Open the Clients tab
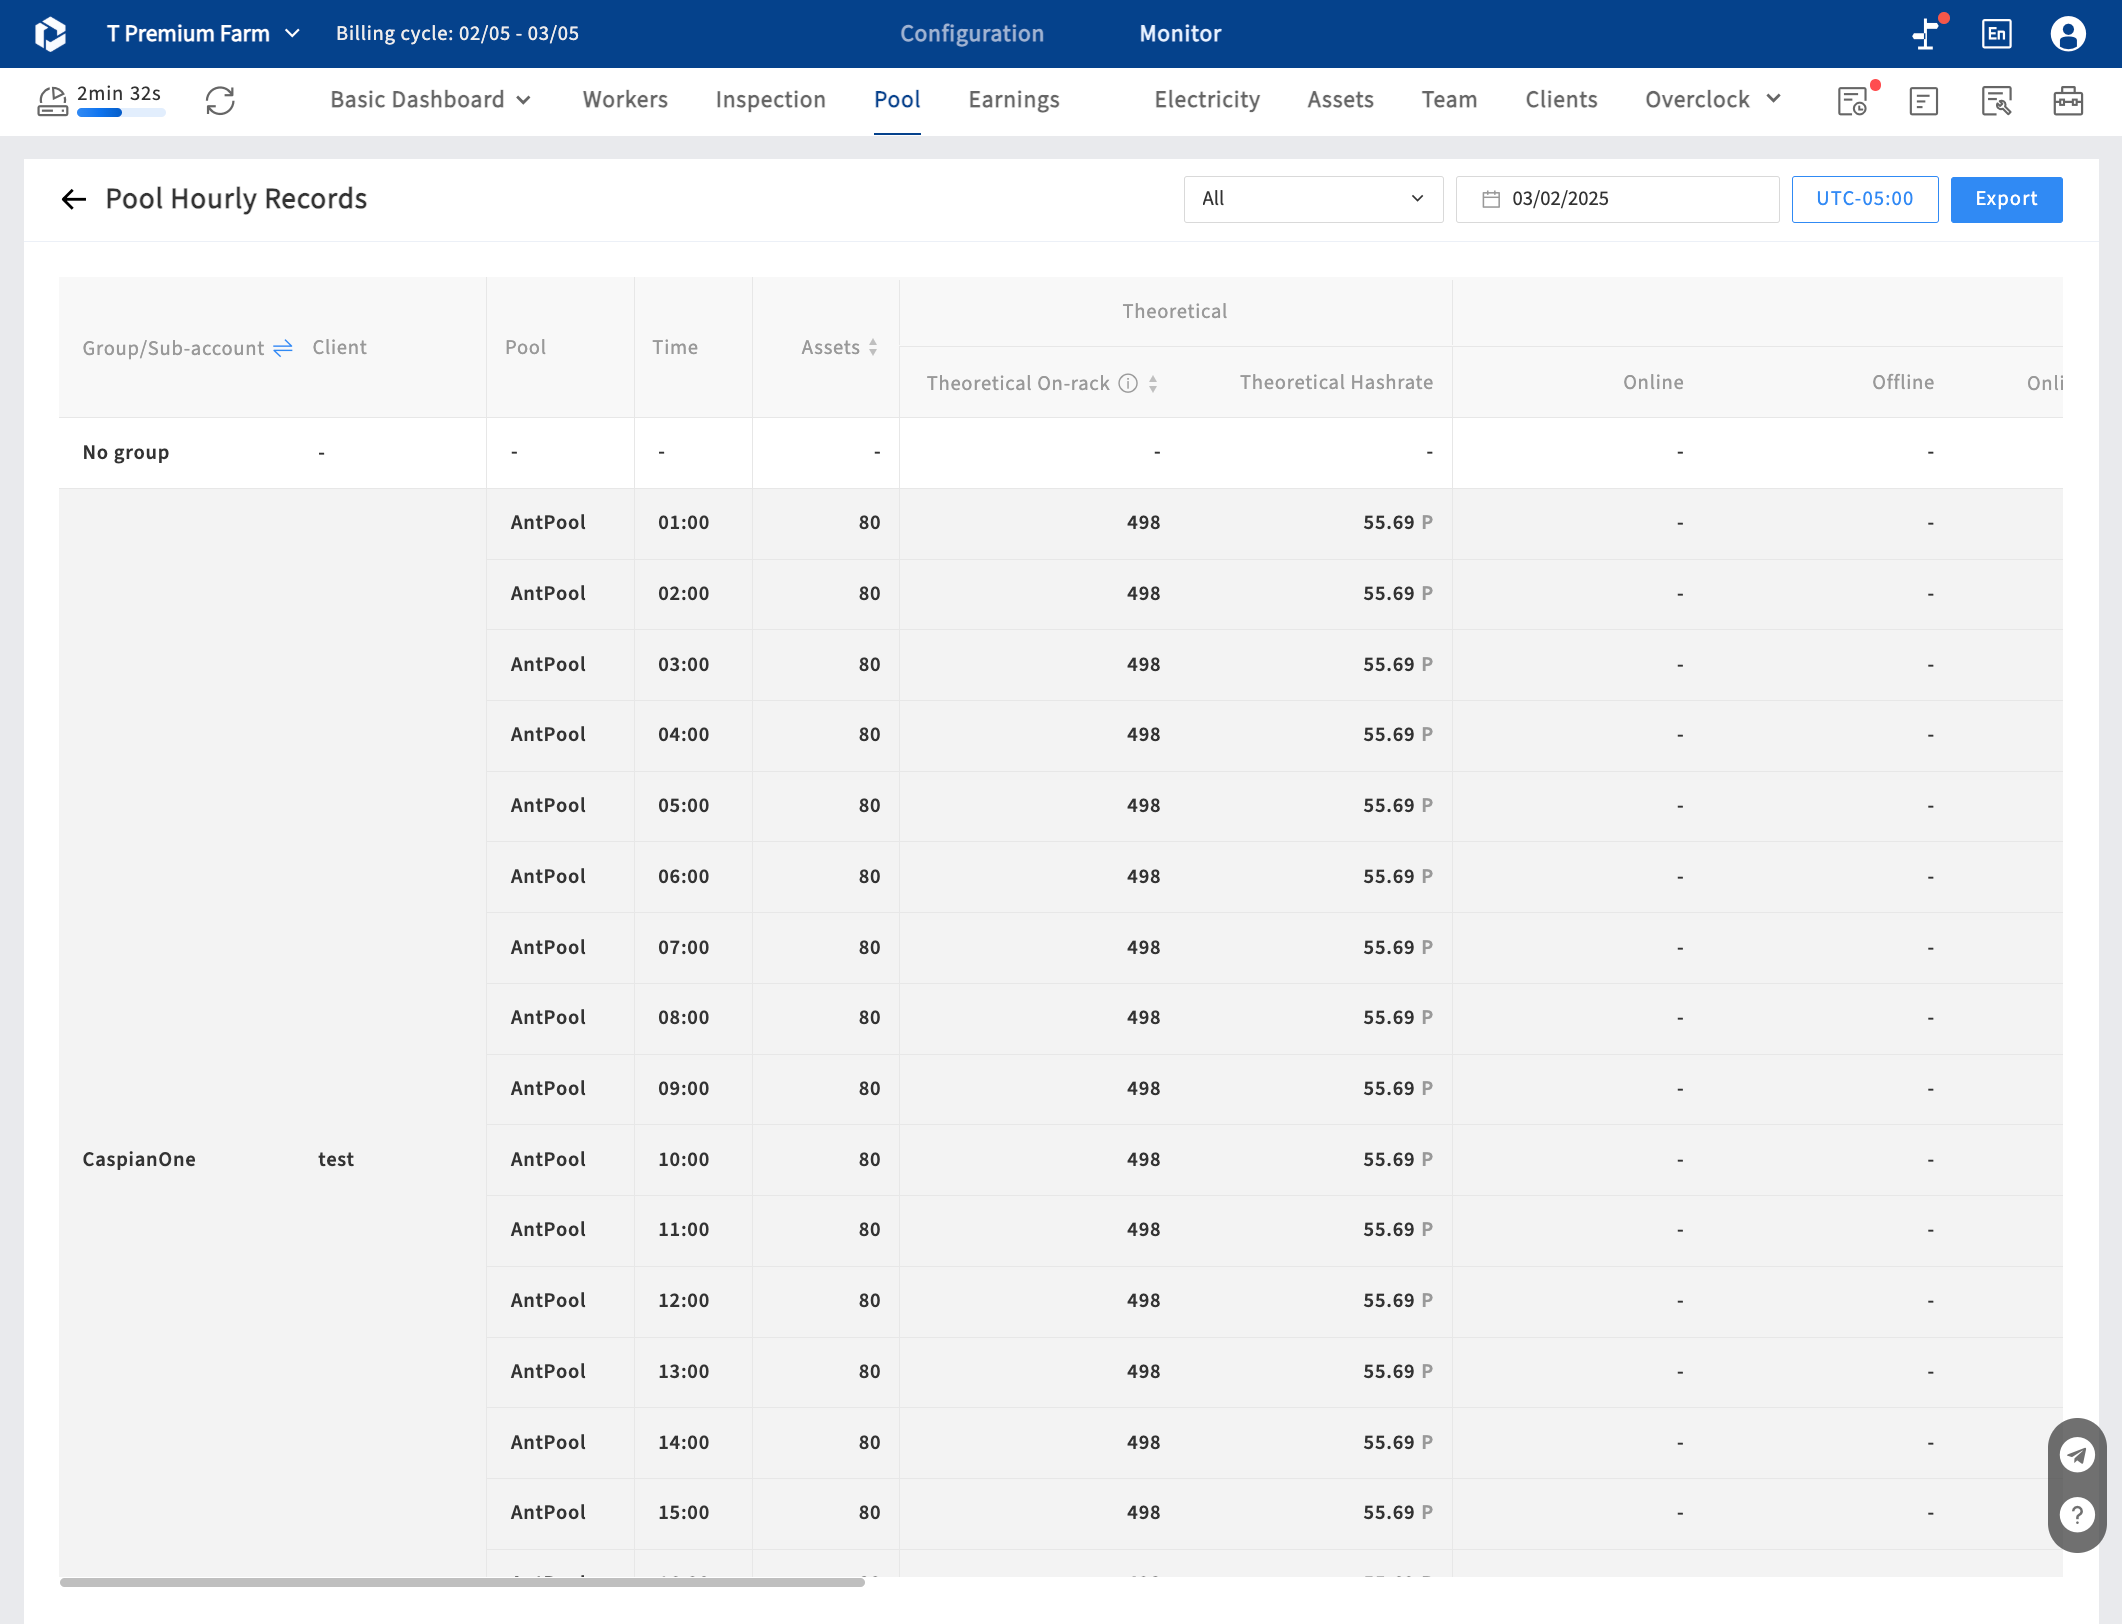This screenshot has width=2122, height=1624. point(1561,99)
